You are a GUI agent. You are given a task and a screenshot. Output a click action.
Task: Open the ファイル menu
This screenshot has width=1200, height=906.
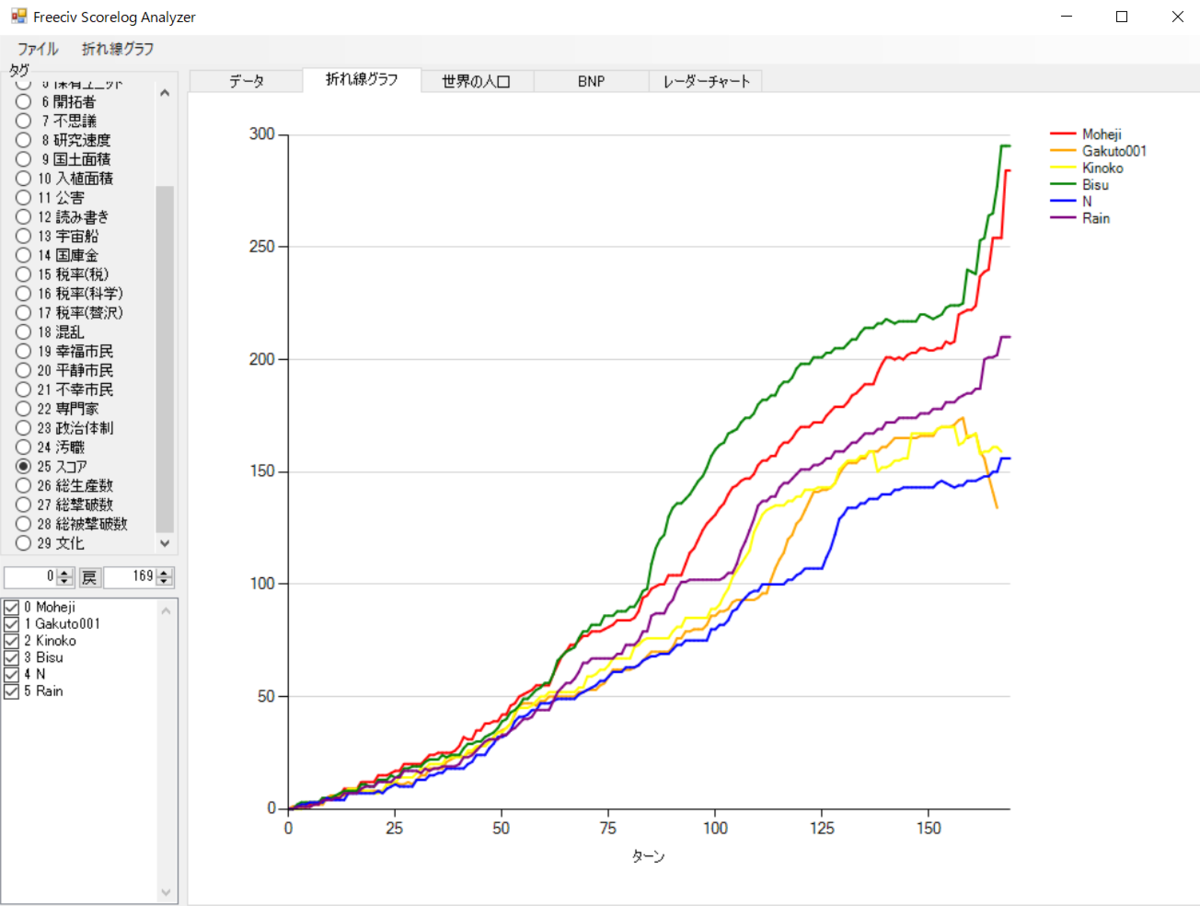(38, 49)
